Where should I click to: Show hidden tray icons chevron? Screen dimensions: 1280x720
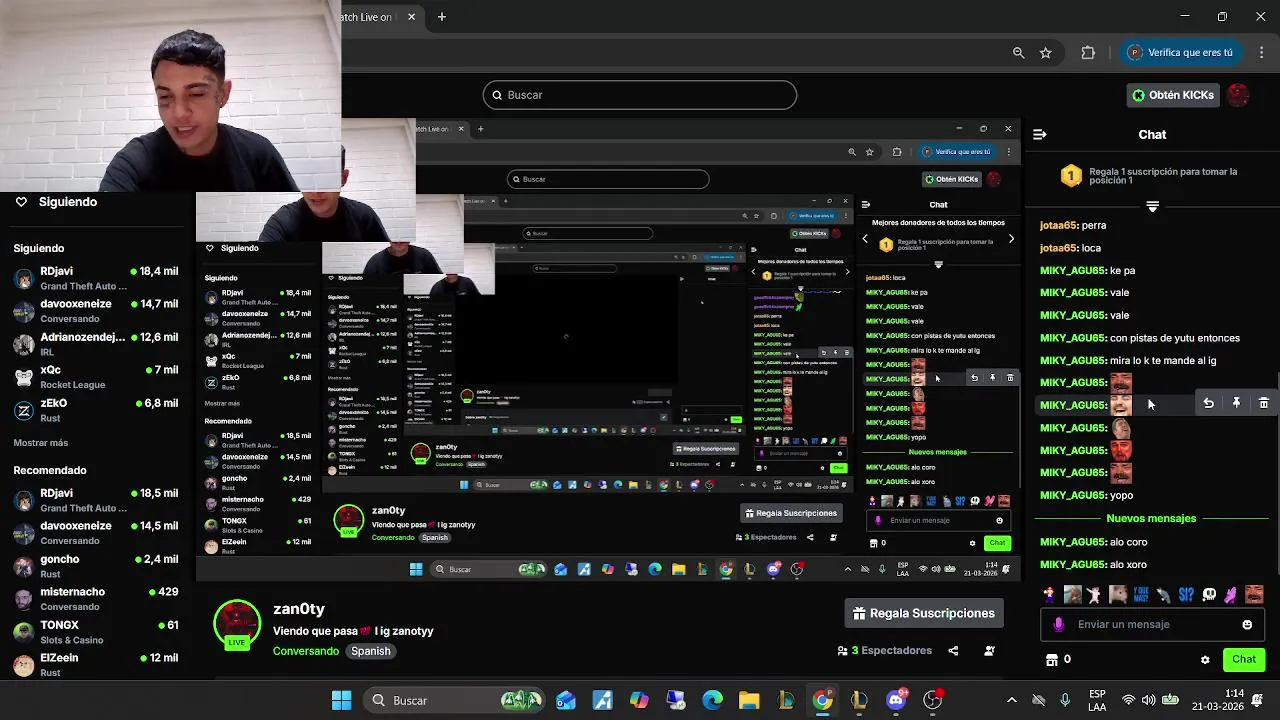[x=1011, y=700]
